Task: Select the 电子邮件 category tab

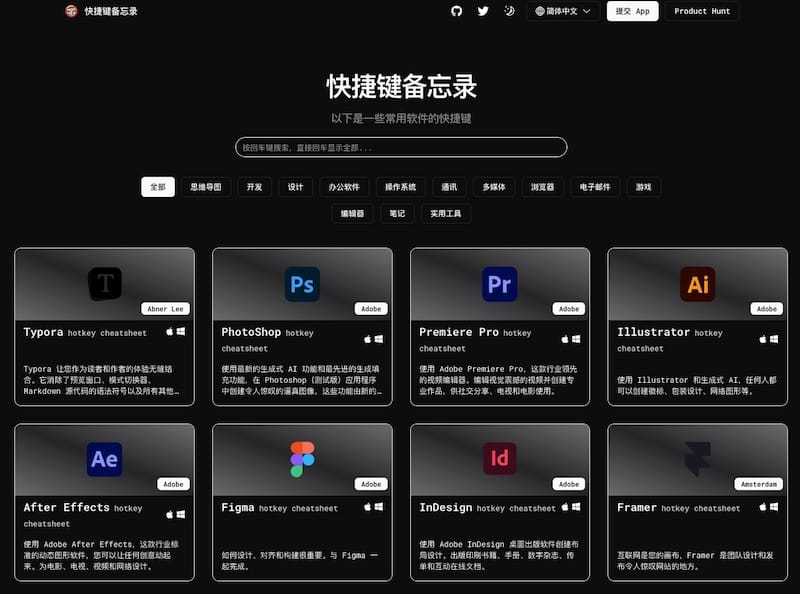Action: click(595, 187)
